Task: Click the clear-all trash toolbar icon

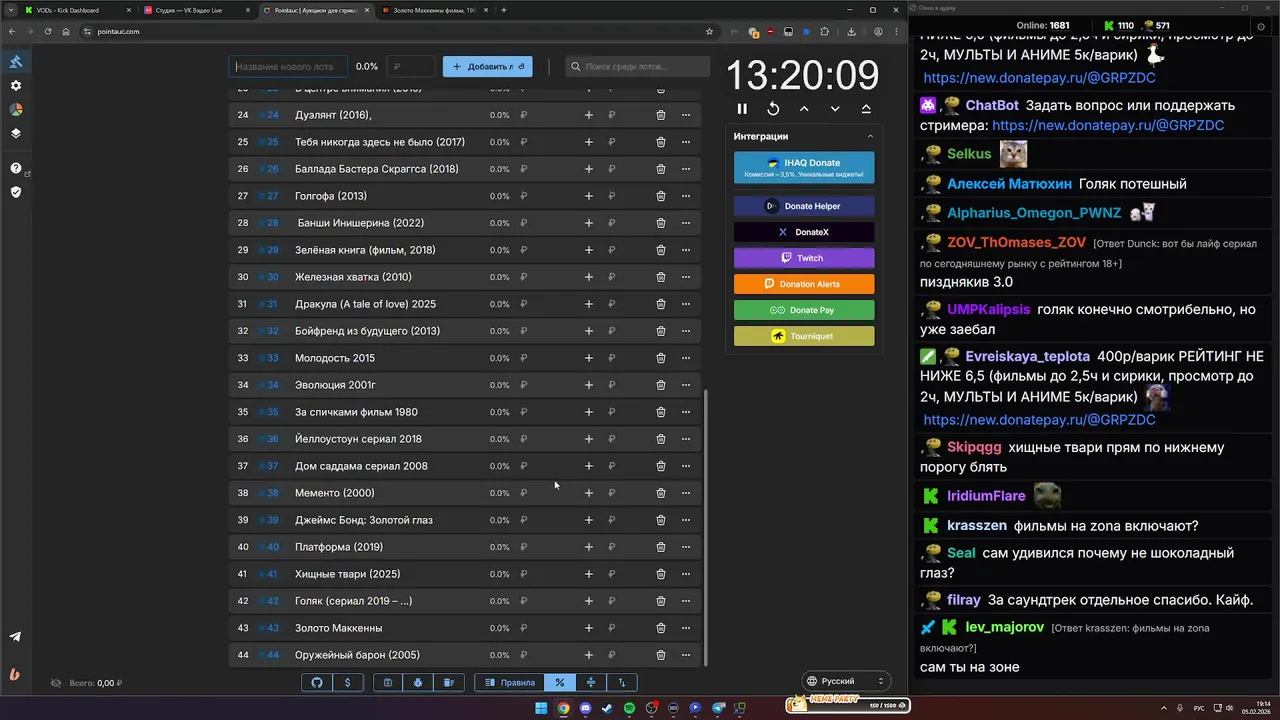Action: (449, 682)
